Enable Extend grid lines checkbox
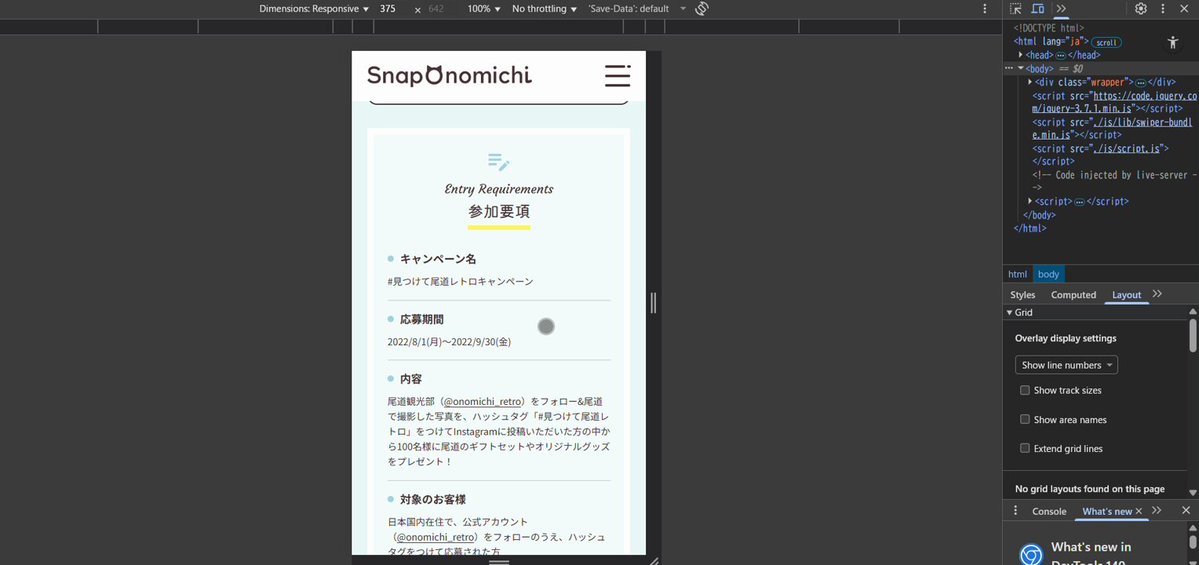This screenshot has height=565, width=1199. tap(1025, 448)
